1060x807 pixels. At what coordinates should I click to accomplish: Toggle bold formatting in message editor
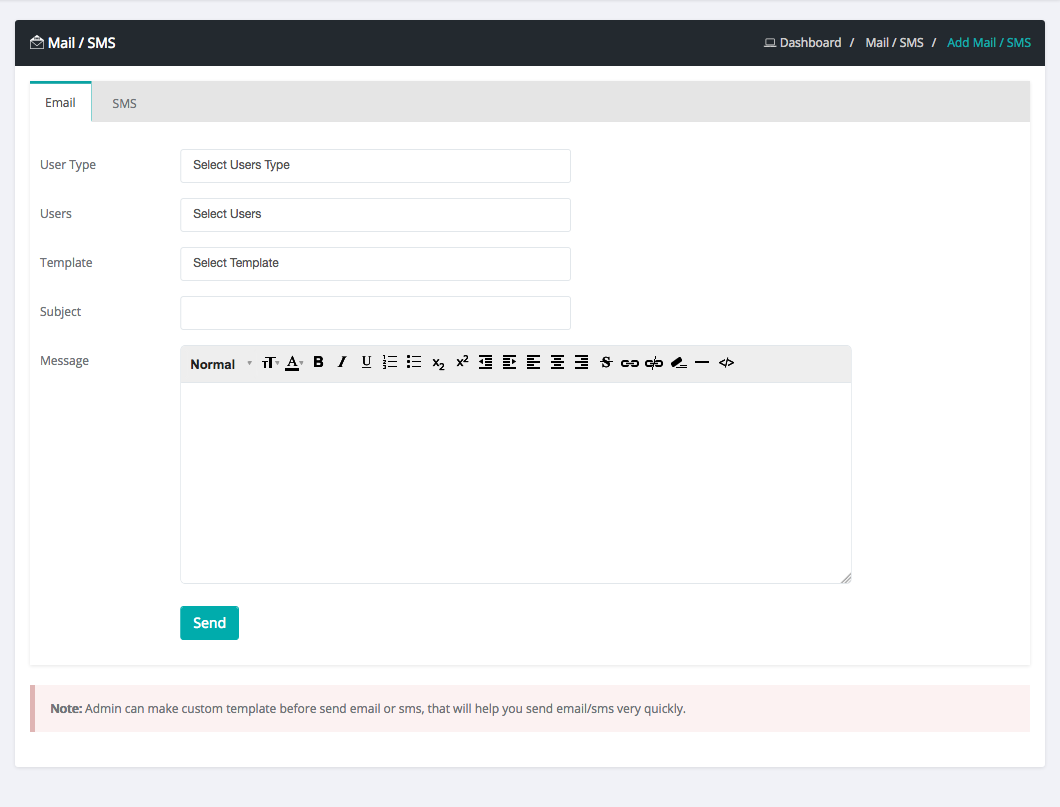(318, 362)
